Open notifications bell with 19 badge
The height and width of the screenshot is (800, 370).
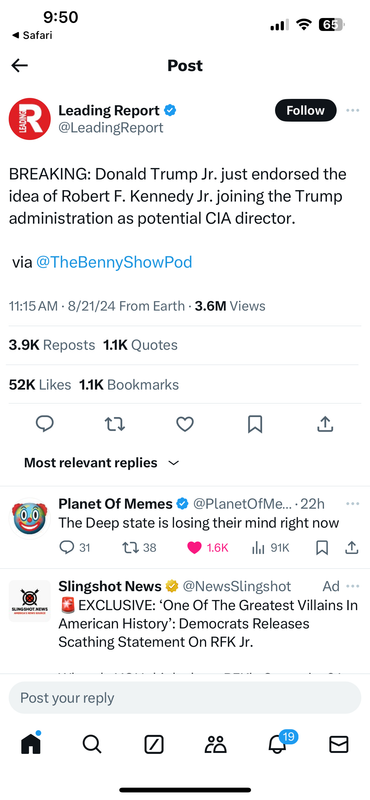point(279,744)
